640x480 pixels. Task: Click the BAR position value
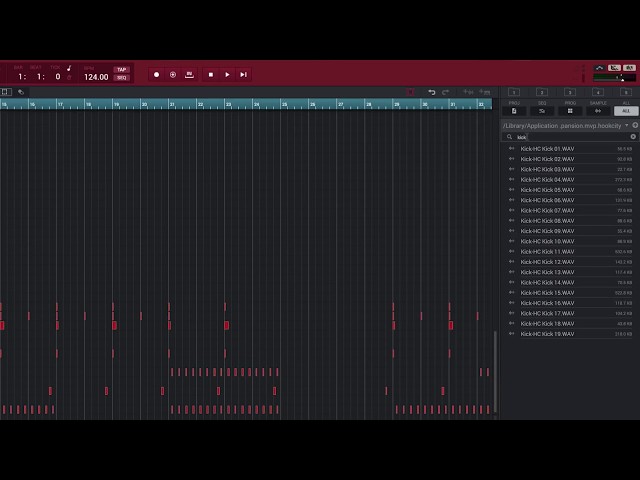pos(22,77)
